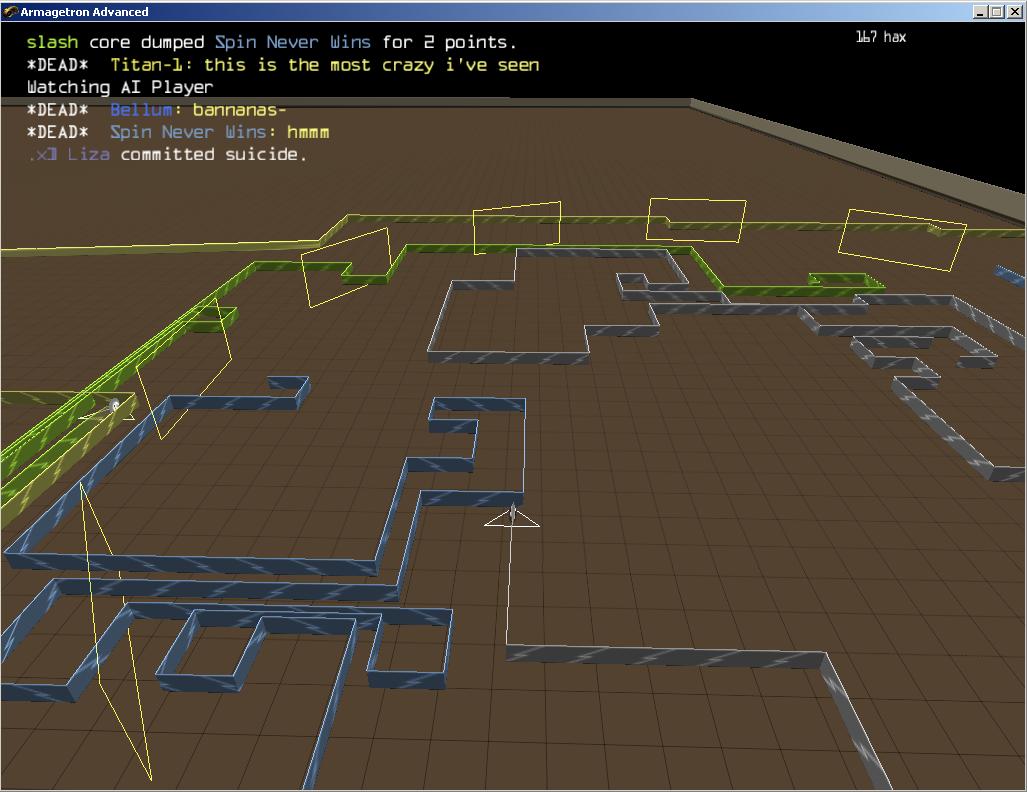Close the Armagetron Advanced window
Viewport: 1027px width, 792px height.
[1014, 12]
